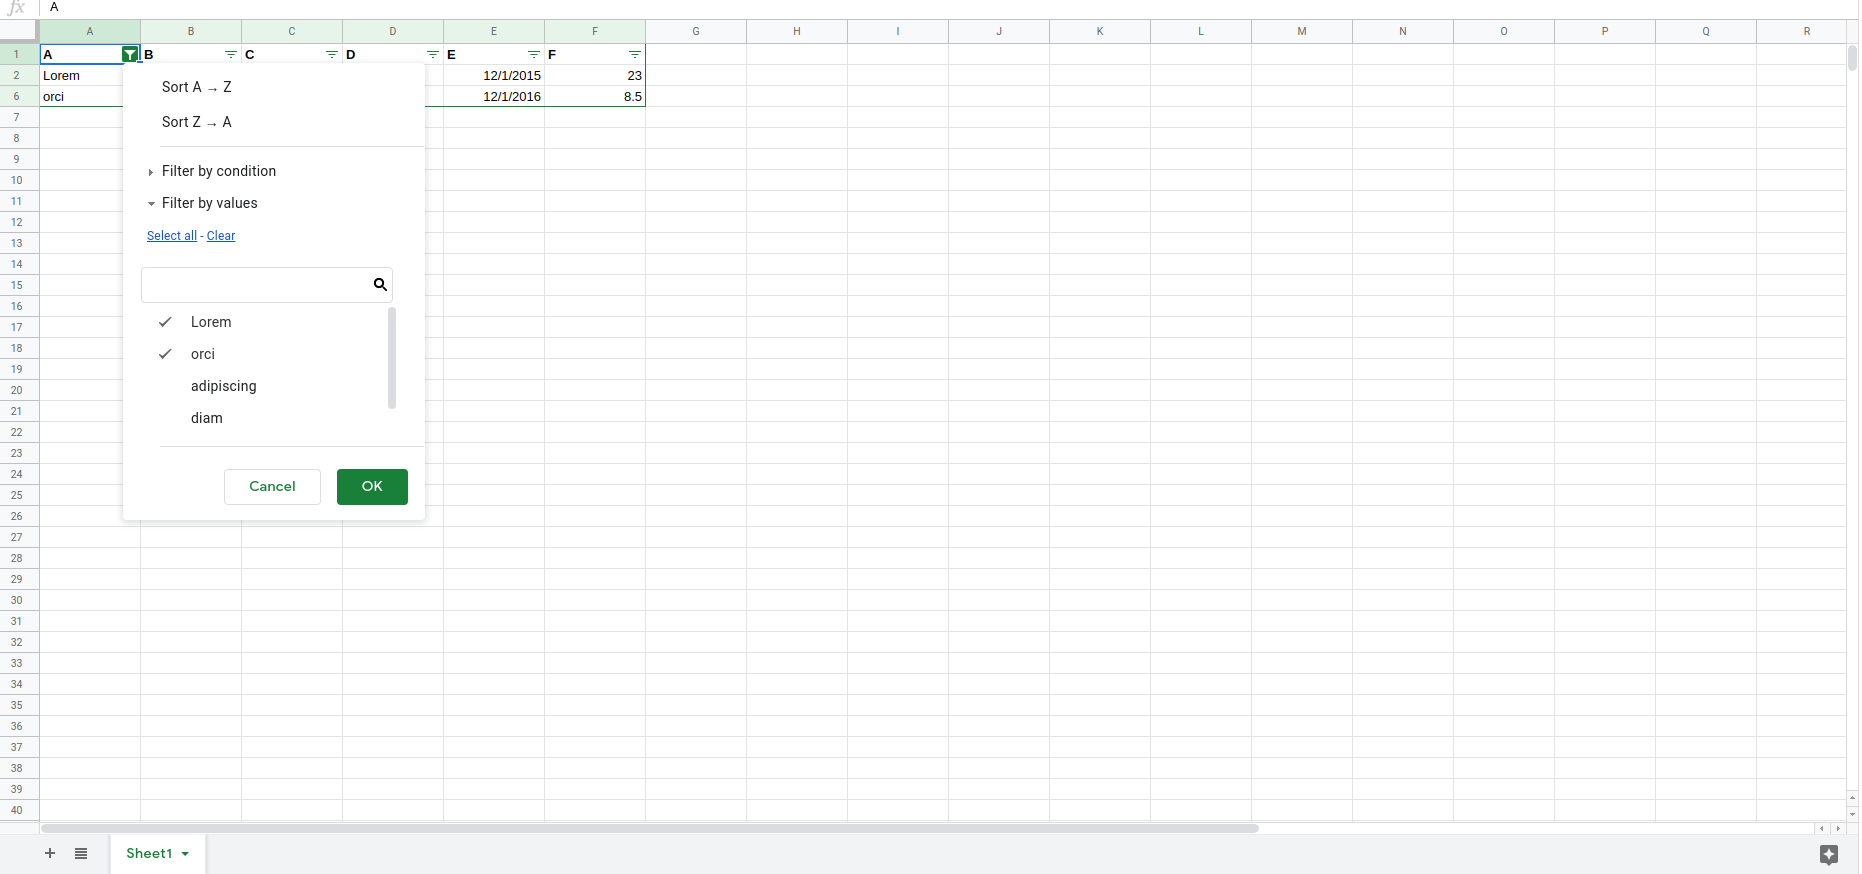The width and height of the screenshot is (1862, 874).
Task: Select the column H header
Action: (x=797, y=31)
